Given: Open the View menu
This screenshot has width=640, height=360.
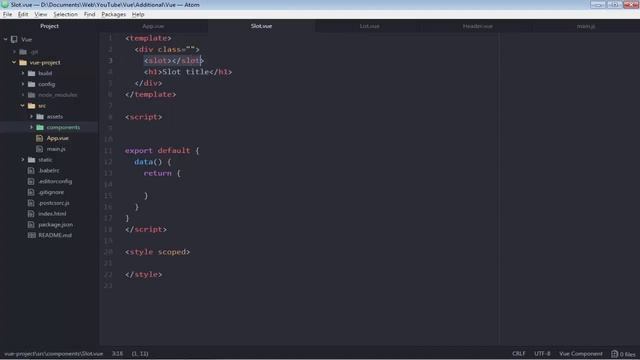Looking at the screenshot, I should [x=40, y=14].
